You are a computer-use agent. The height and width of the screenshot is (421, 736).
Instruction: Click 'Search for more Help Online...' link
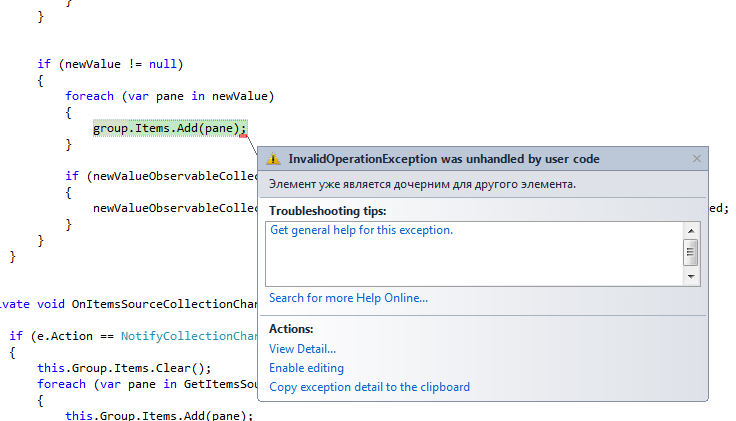(348, 298)
